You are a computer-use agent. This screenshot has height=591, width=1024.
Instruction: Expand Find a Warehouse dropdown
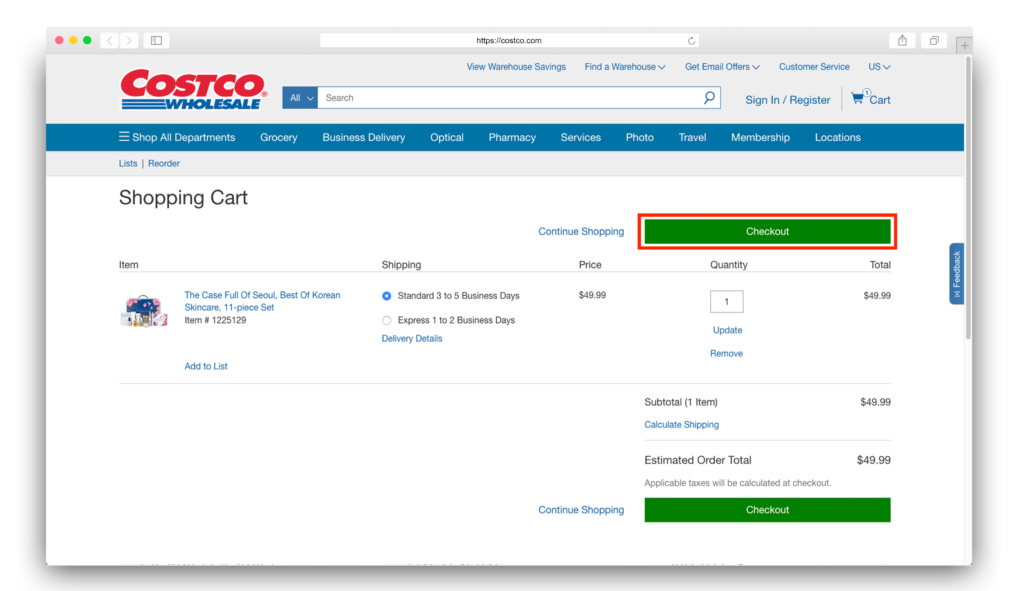[625, 67]
